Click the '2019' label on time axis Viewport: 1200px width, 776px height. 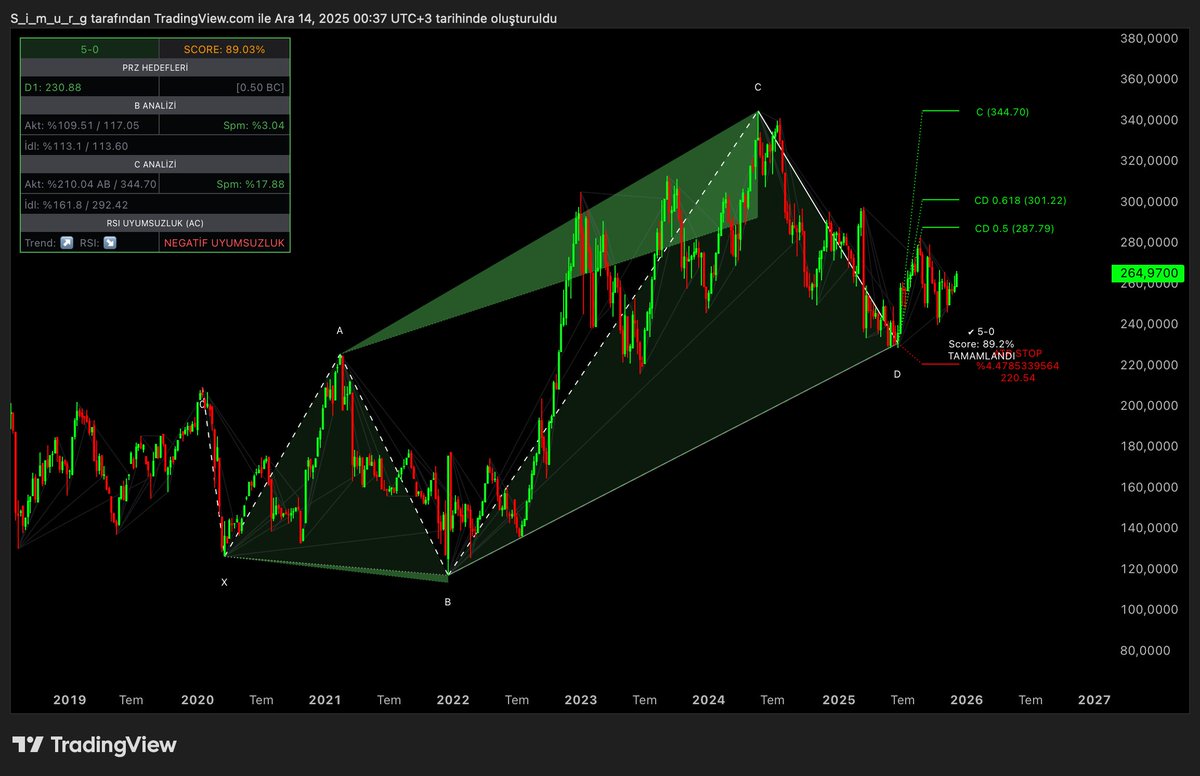coord(68,700)
